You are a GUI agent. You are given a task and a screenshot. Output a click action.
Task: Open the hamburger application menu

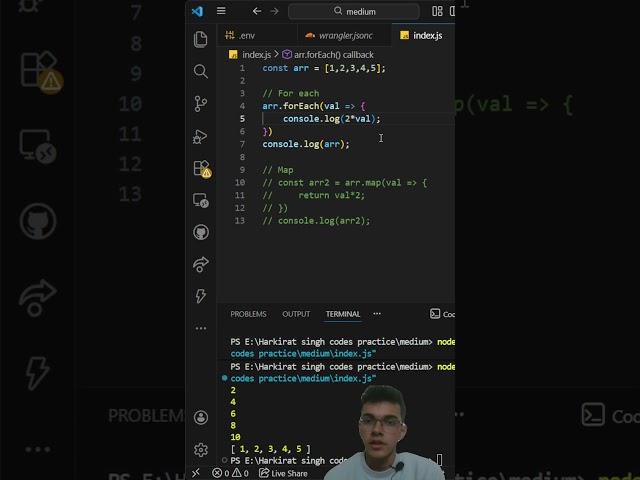click(221, 11)
